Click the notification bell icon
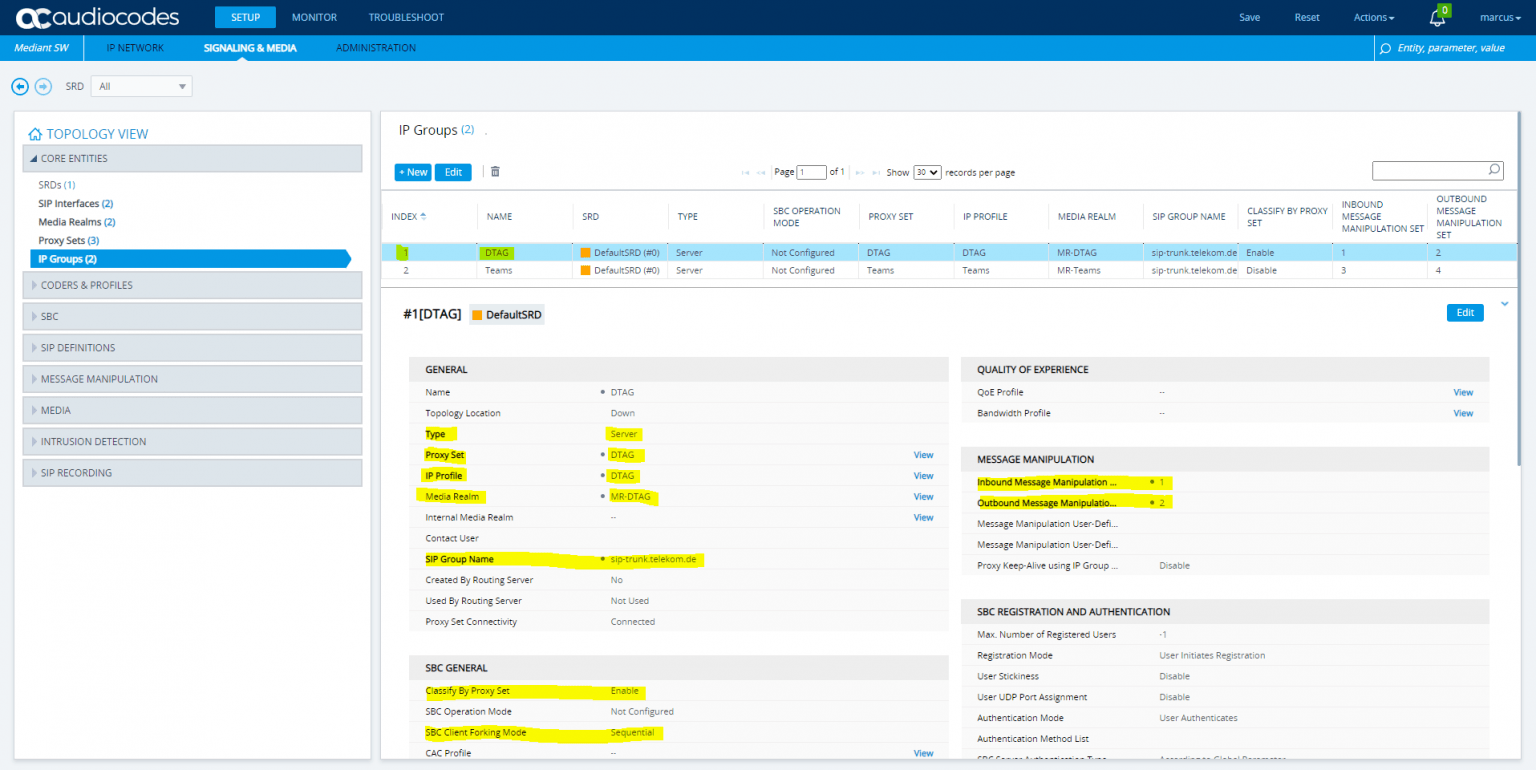This screenshot has width=1536, height=770. click(x=1437, y=18)
